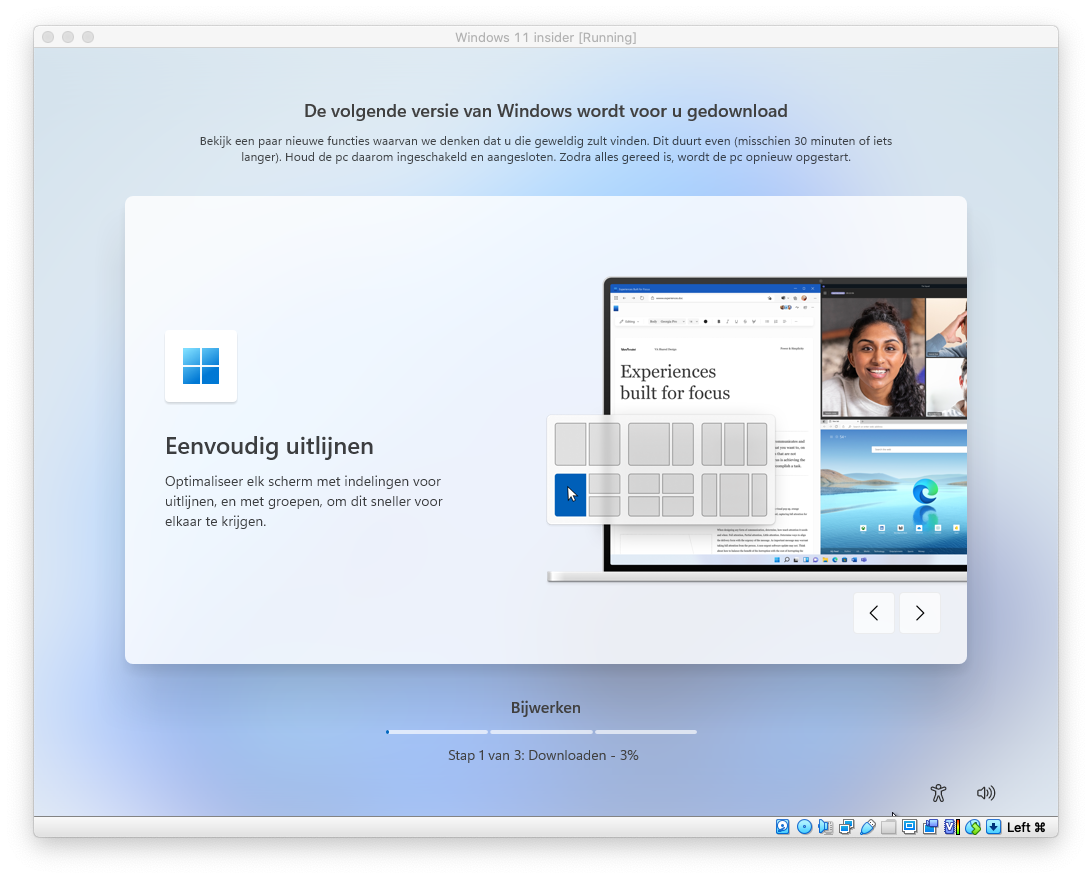Open the audio status icon in VirtualBox
The height and width of the screenshot is (879, 1092).
click(825, 827)
